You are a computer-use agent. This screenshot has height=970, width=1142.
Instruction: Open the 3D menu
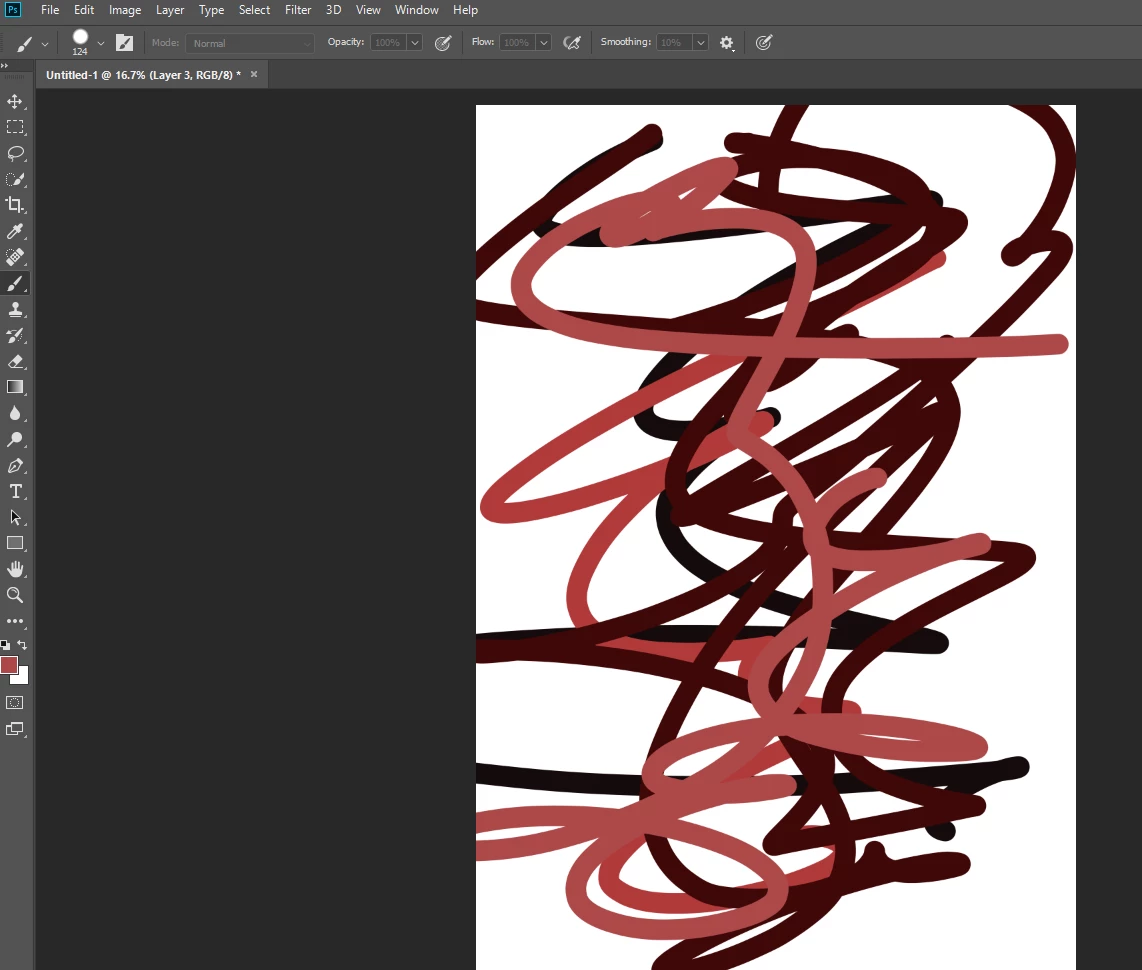(334, 10)
